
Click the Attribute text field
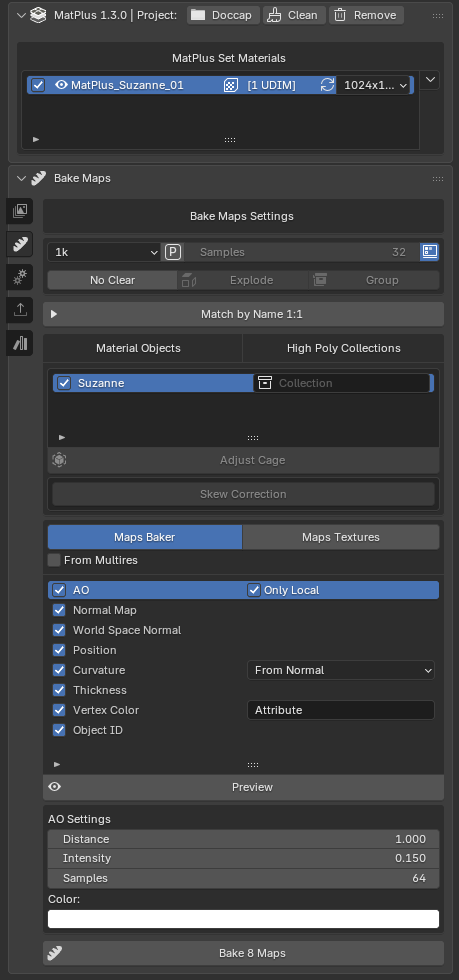click(341, 710)
